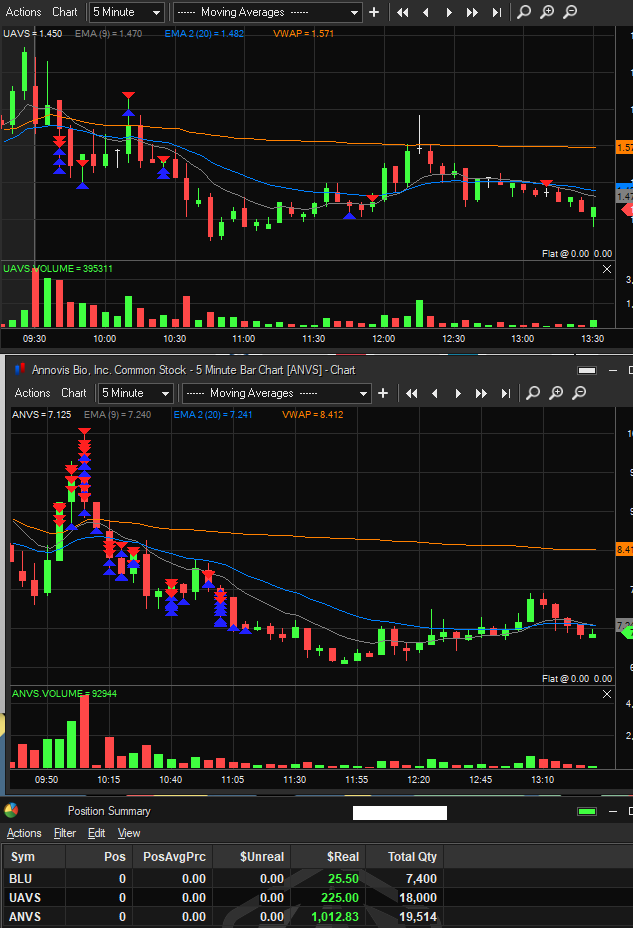Click magnifier reset zoom in UAVS chart
The width and height of the screenshot is (633, 928).
pyautogui.click(x=524, y=12)
